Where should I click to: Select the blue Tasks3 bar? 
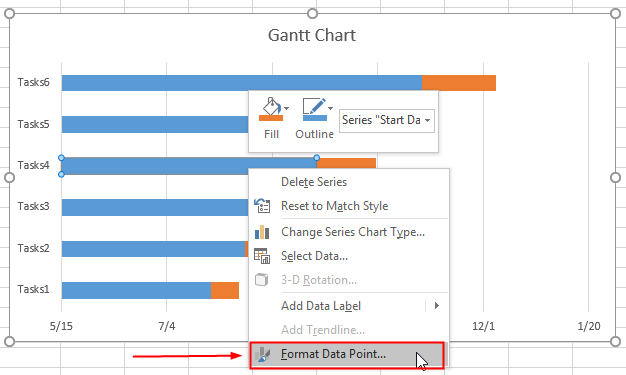pos(155,207)
